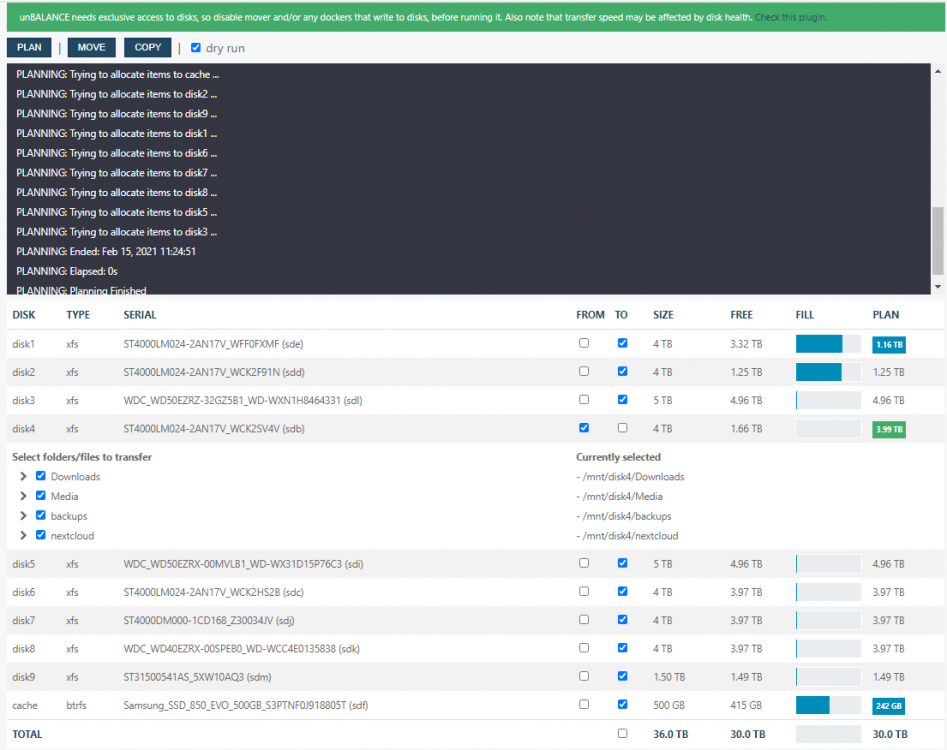
Task: Uncheck the Downloads folder checkbox
Action: point(40,476)
